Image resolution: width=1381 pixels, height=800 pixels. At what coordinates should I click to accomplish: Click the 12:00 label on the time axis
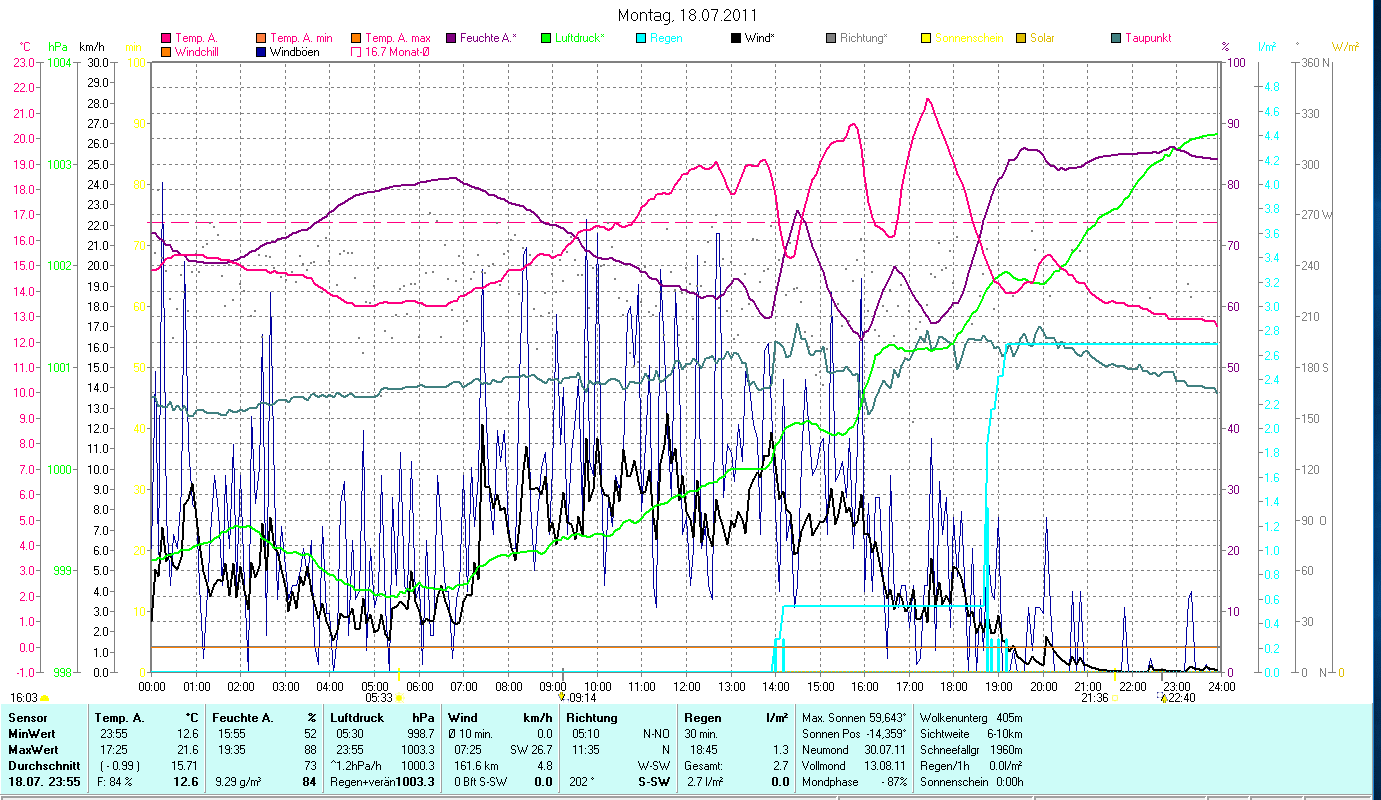[687, 687]
